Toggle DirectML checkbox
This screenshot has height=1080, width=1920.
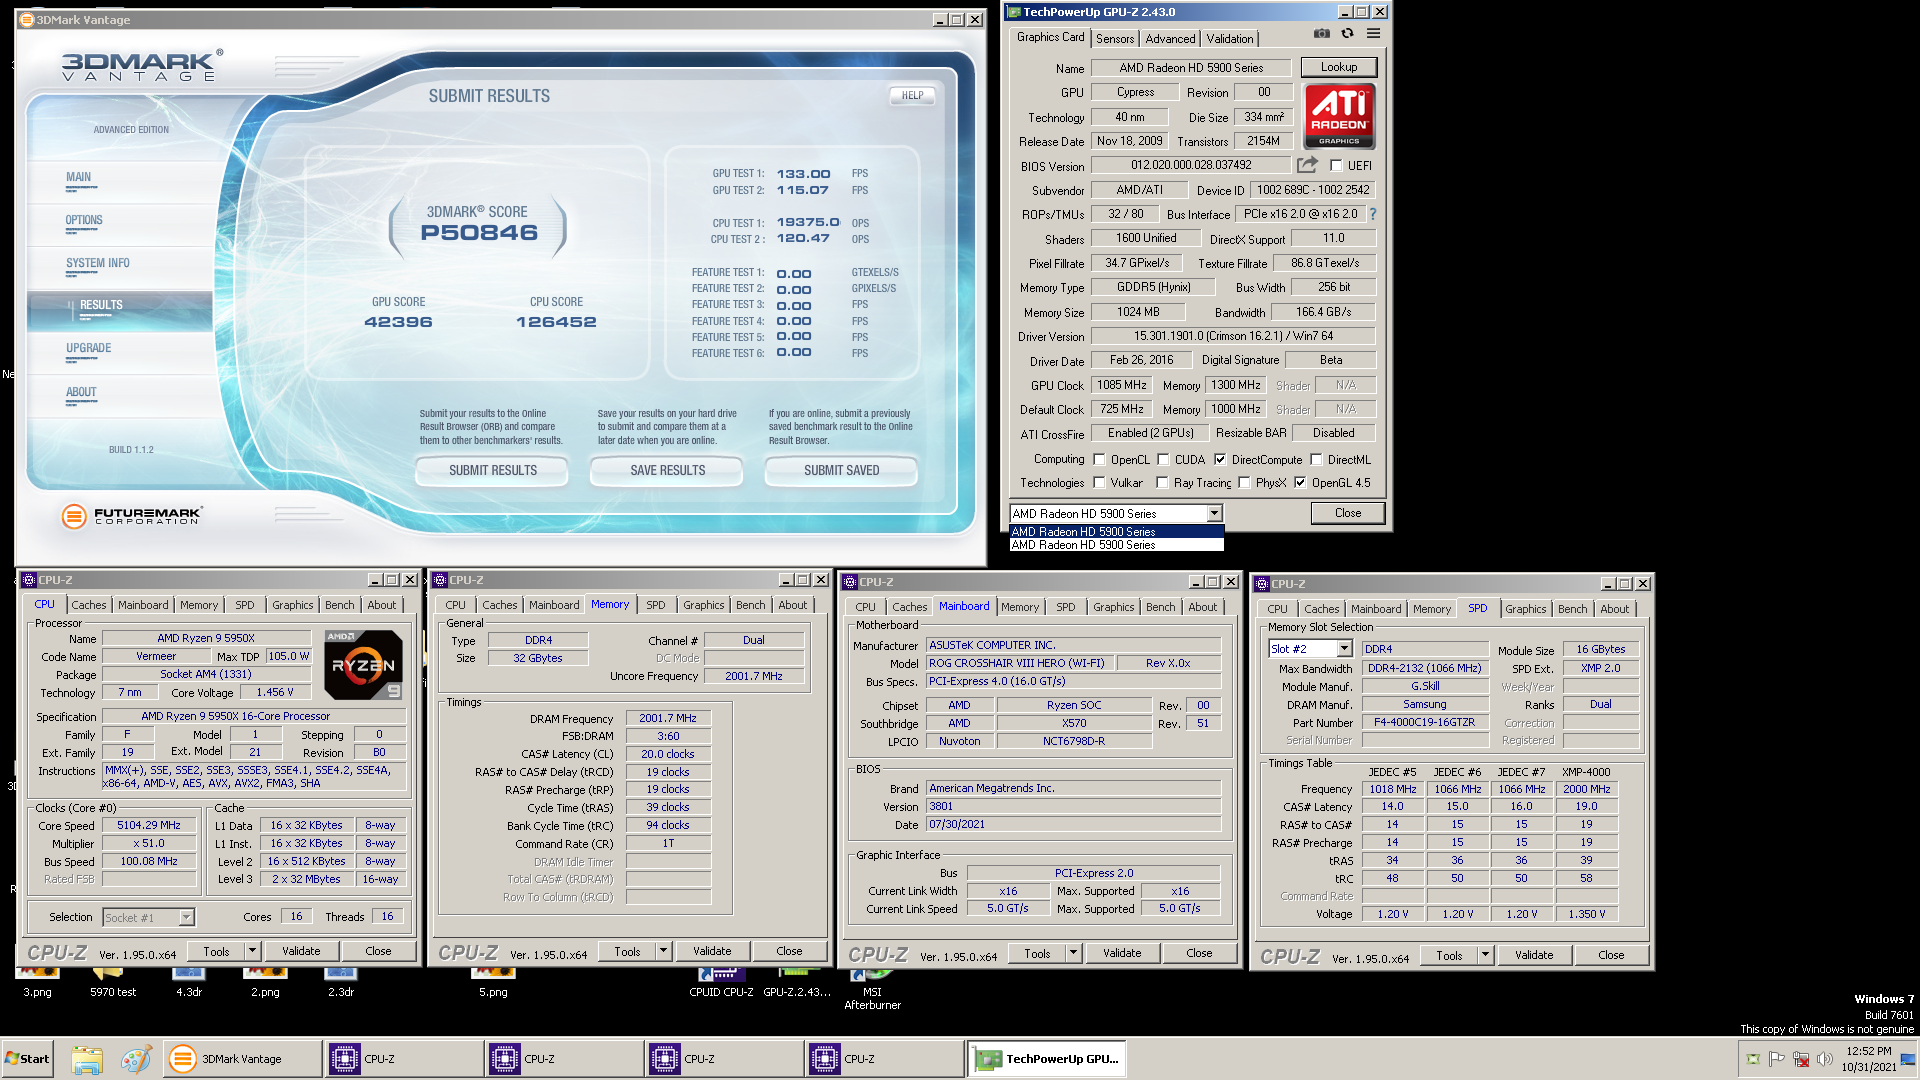click(1316, 460)
